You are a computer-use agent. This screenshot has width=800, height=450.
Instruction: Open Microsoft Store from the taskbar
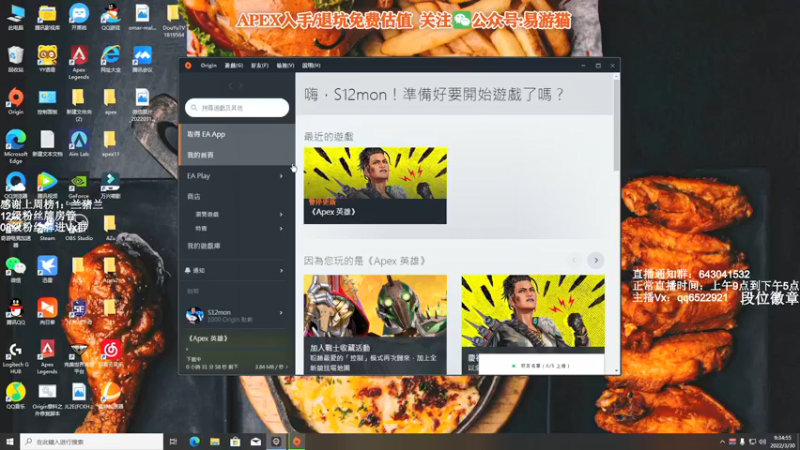(235, 441)
